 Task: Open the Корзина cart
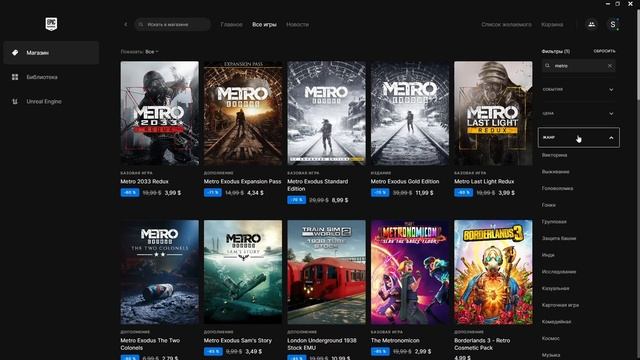[x=552, y=24]
